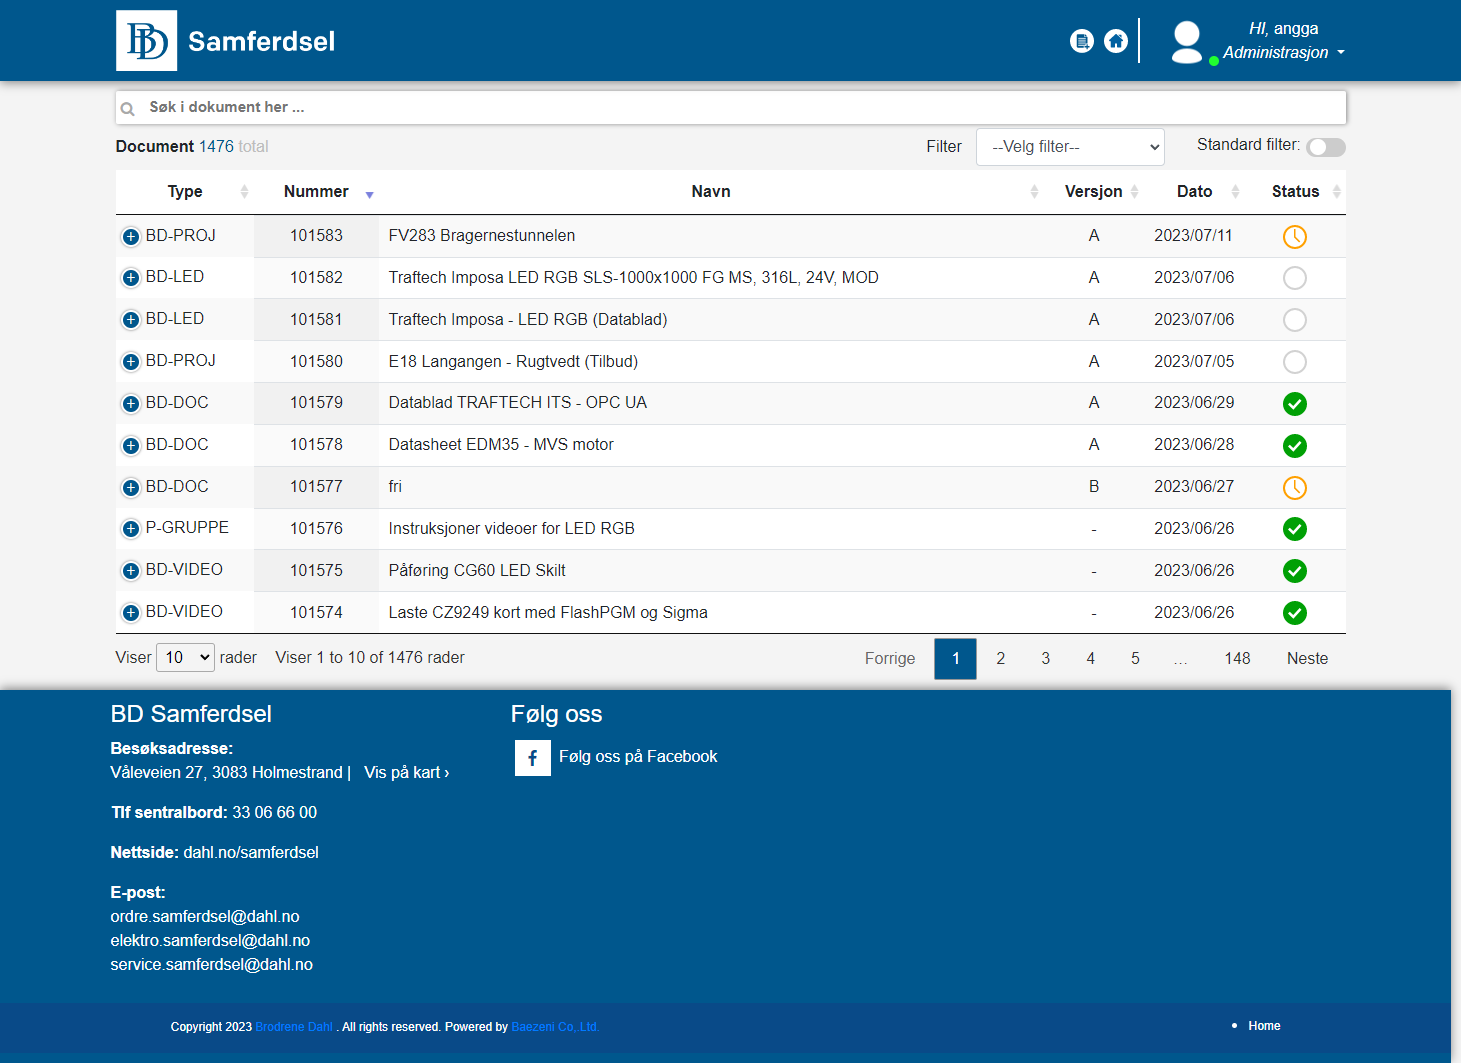Viewport: 1461px width, 1063px height.
Task: Expand row details for document 101583
Action: 131,237
